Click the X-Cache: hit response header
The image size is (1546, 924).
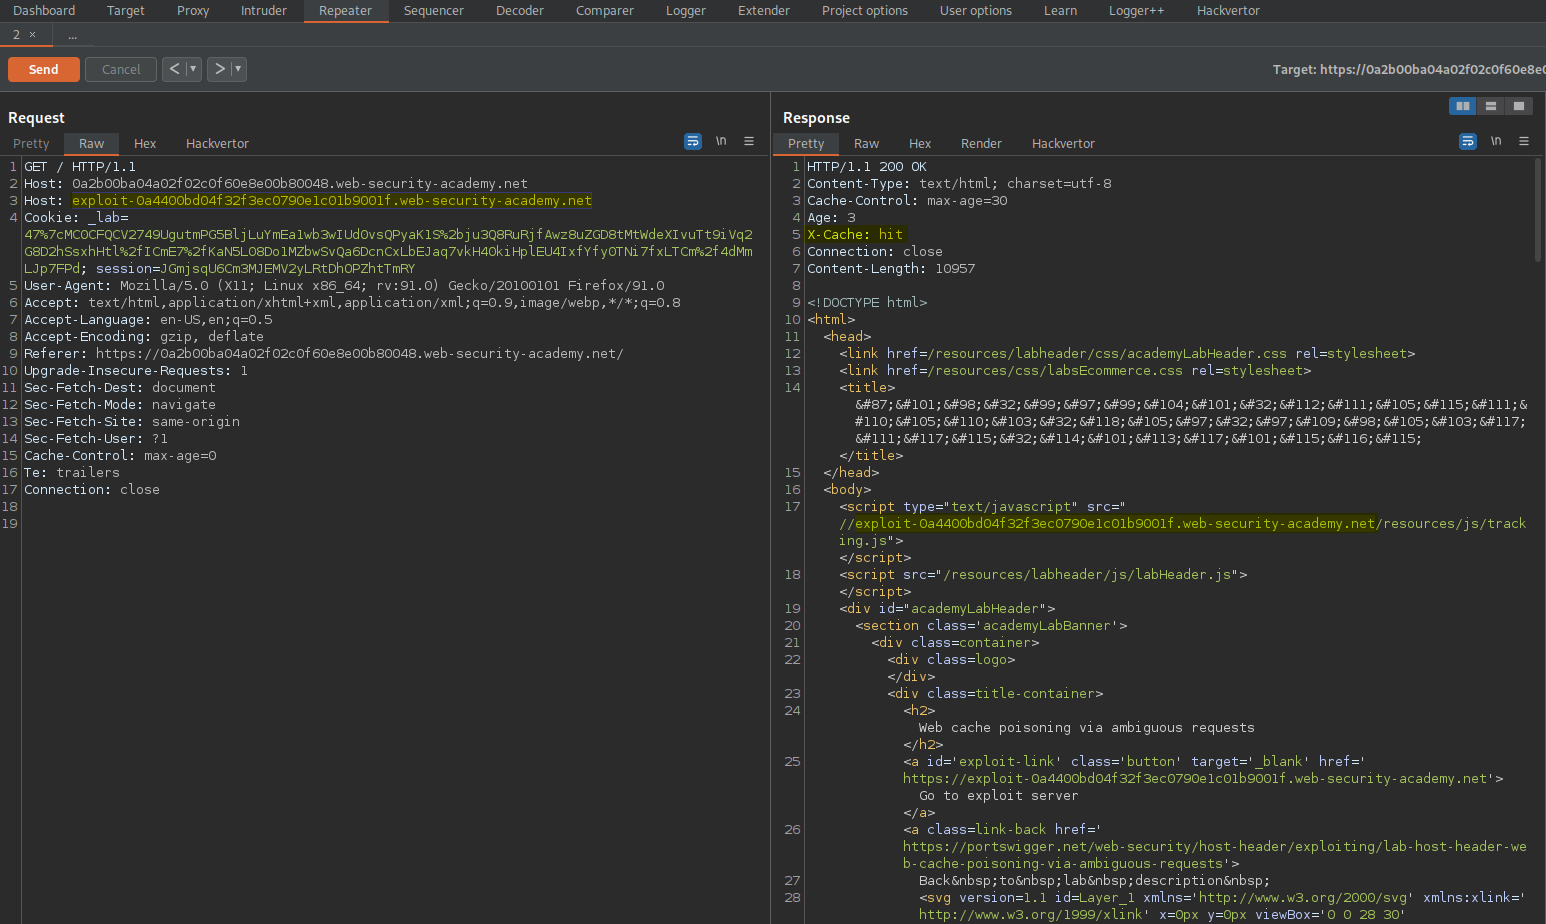click(x=855, y=234)
